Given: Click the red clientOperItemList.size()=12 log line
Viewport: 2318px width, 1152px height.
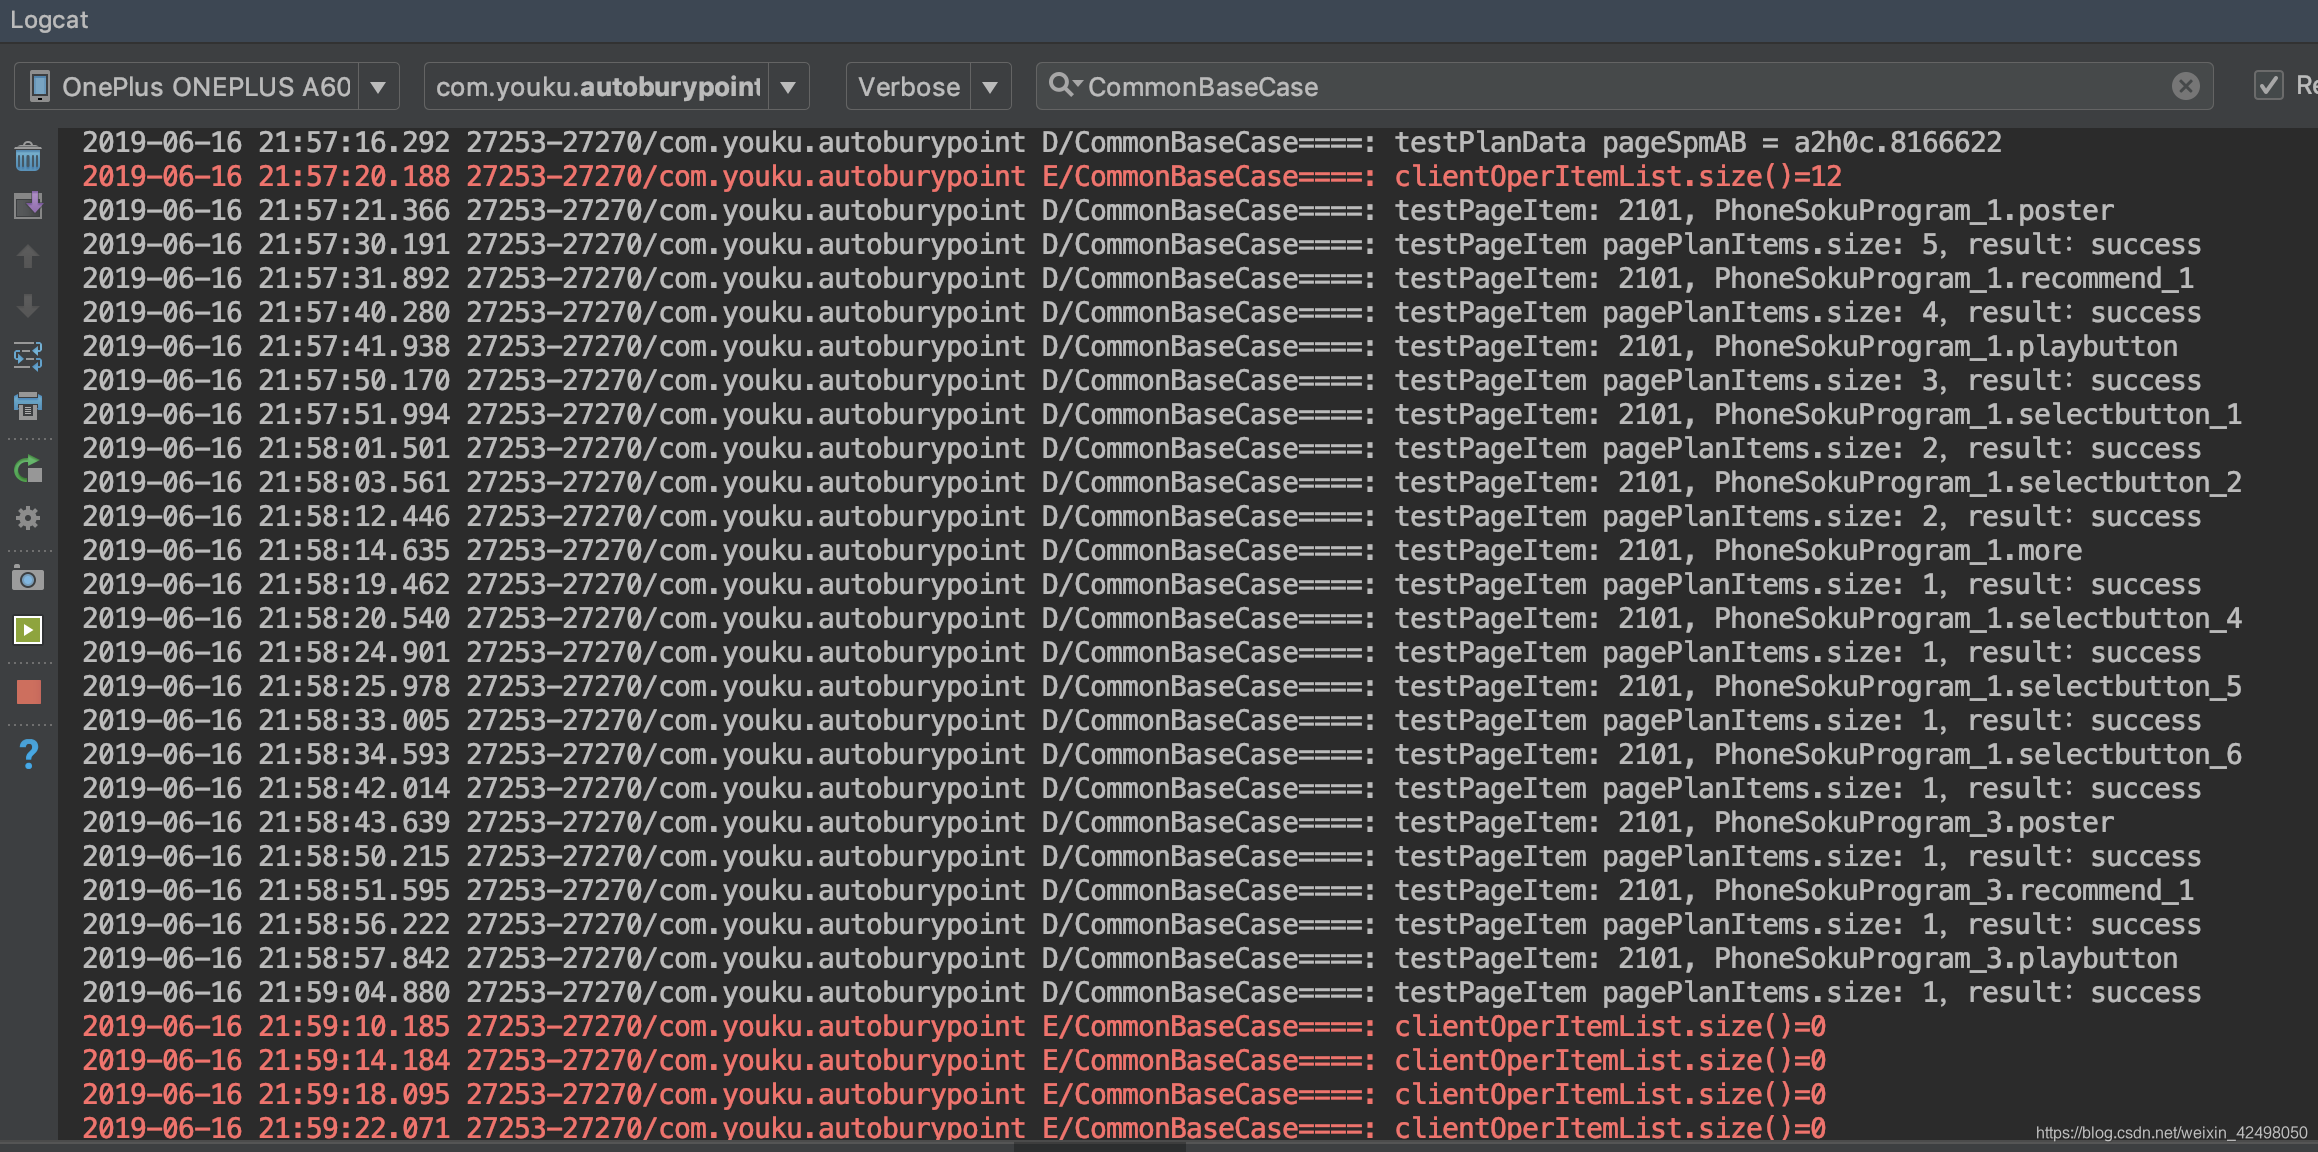Looking at the screenshot, I should pos(1617,177).
